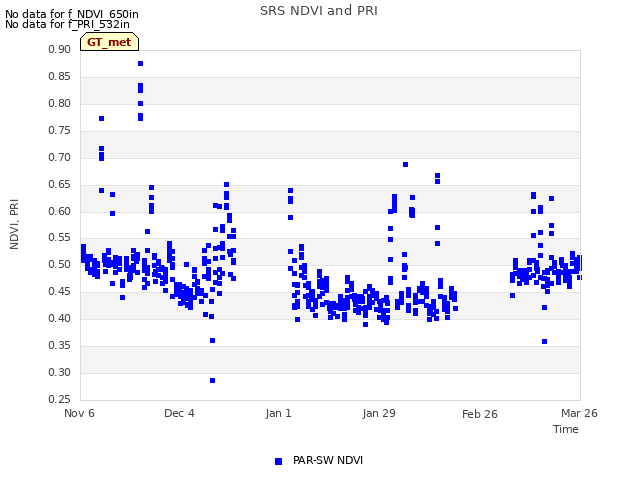The image size is (640, 480).
Task: Click the 0.70 y-axis tick label
Action: point(59,157)
